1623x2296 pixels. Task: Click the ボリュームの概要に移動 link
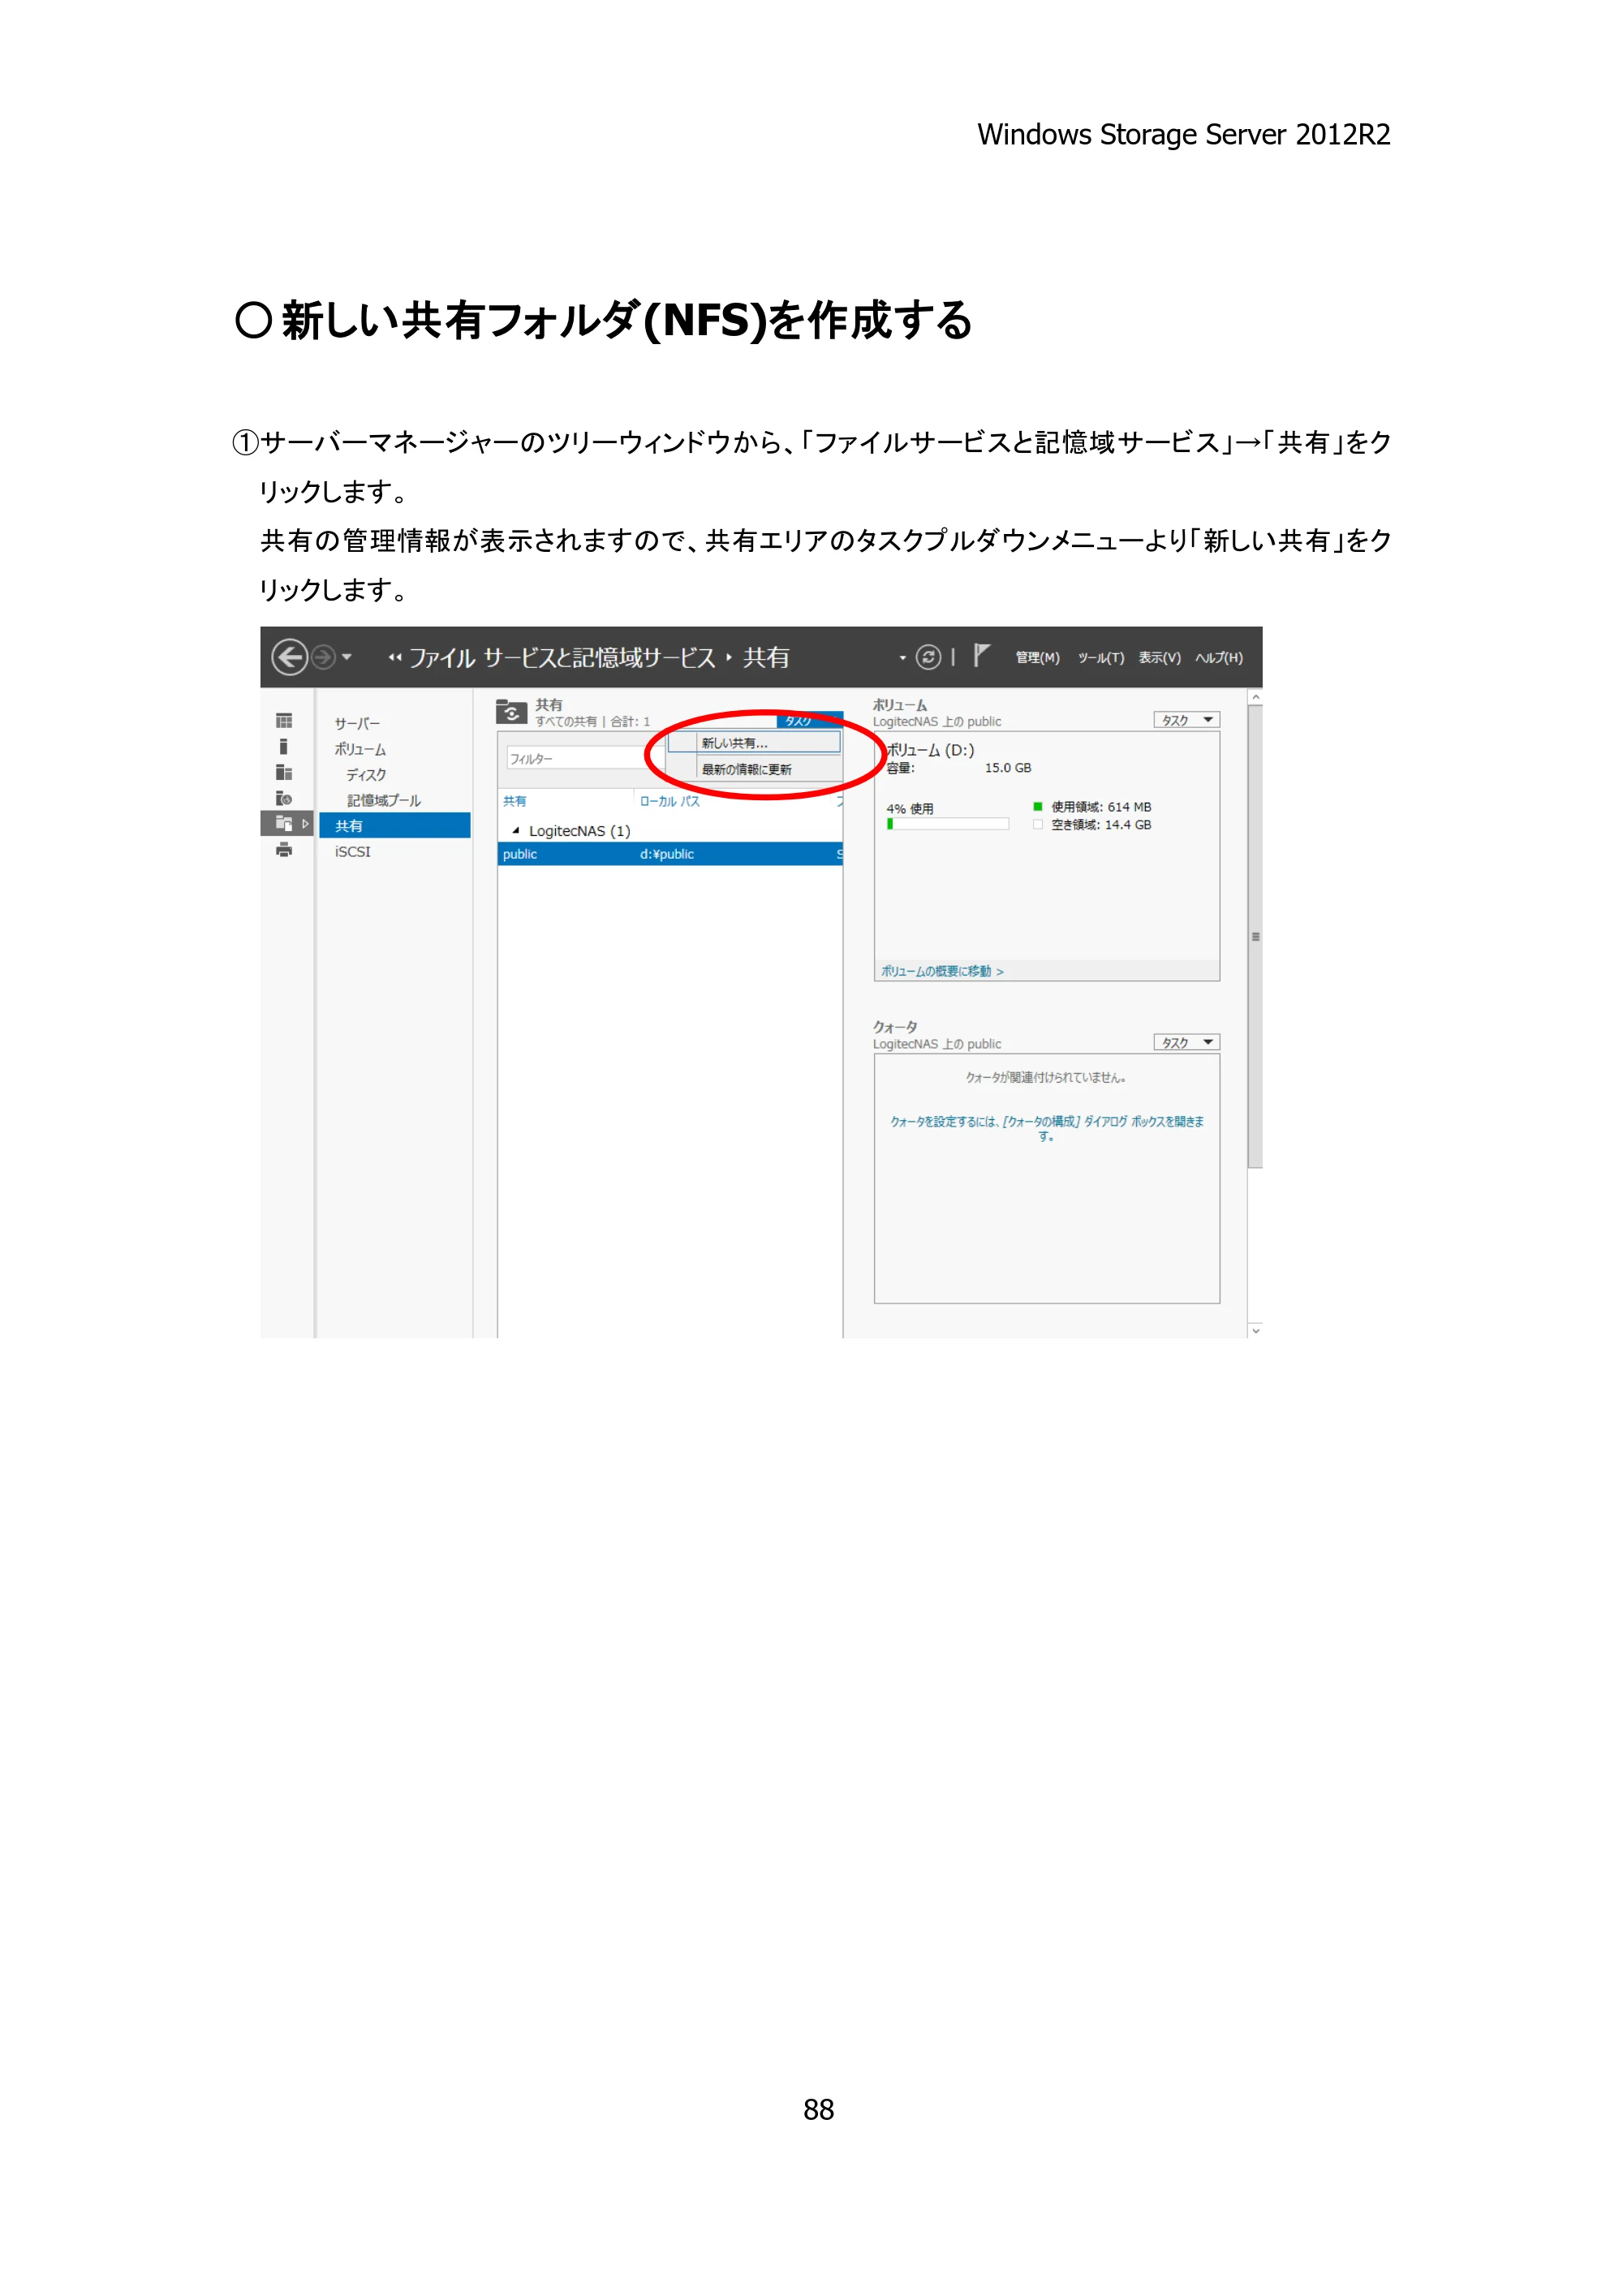[x=942, y=971]
